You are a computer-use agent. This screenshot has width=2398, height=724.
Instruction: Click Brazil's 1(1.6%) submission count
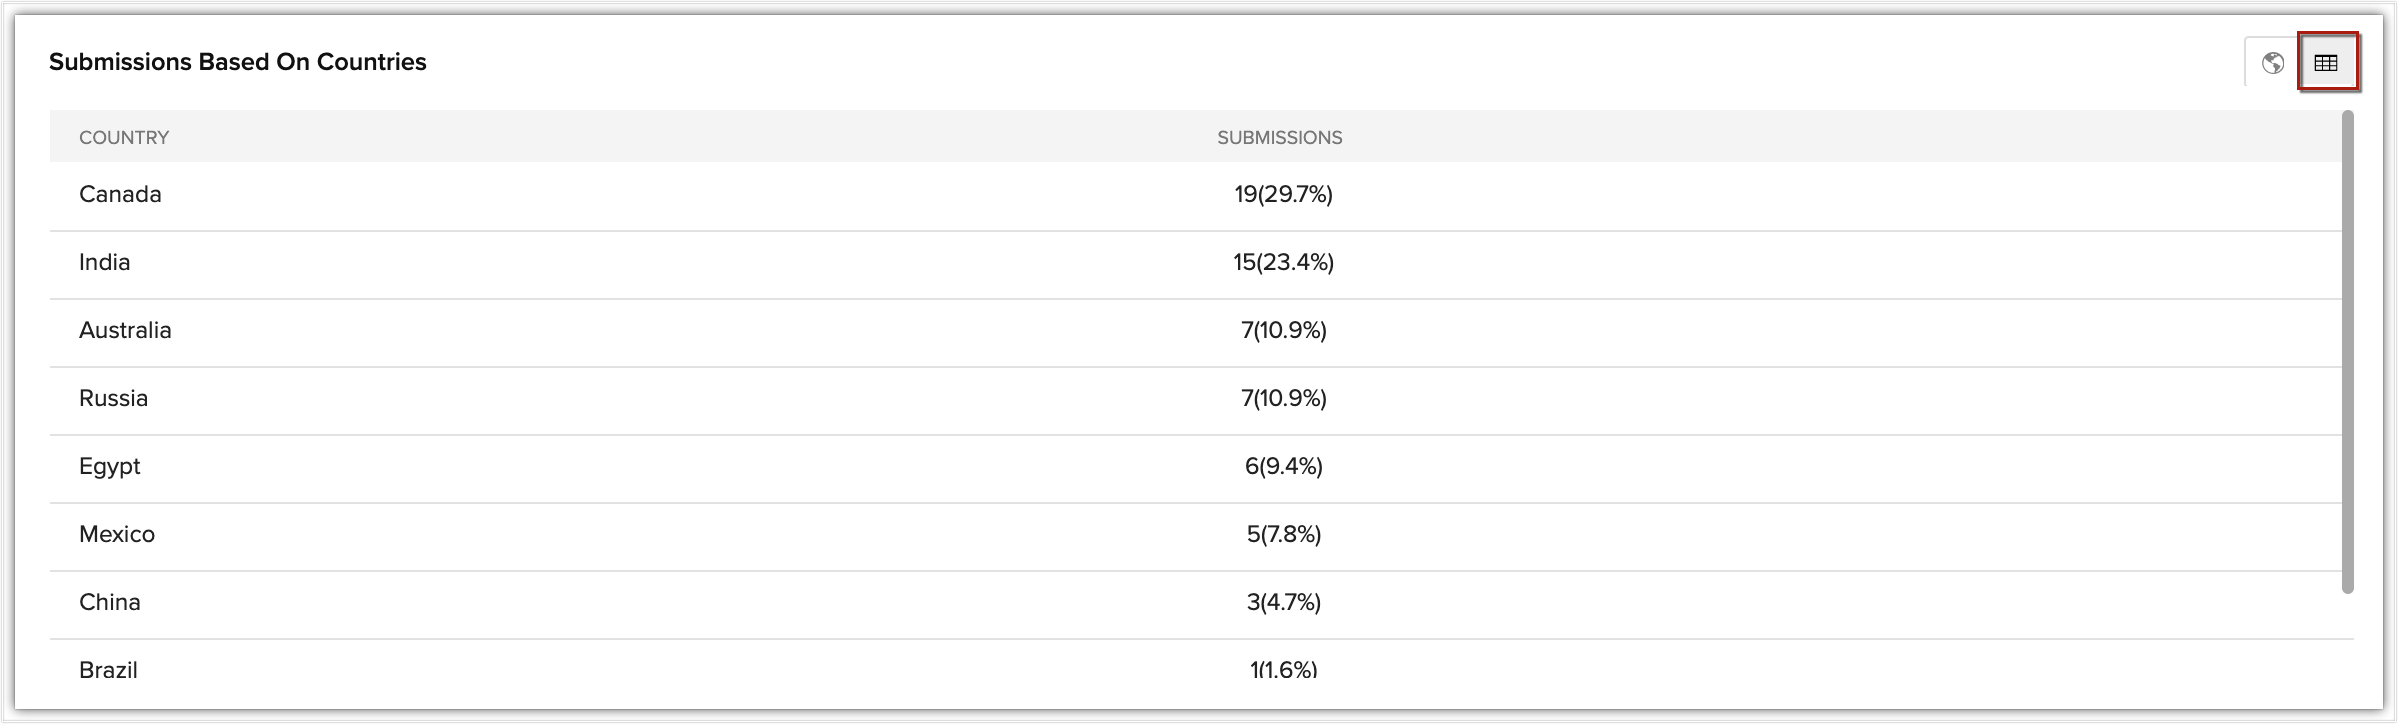tap(1283, 670)
